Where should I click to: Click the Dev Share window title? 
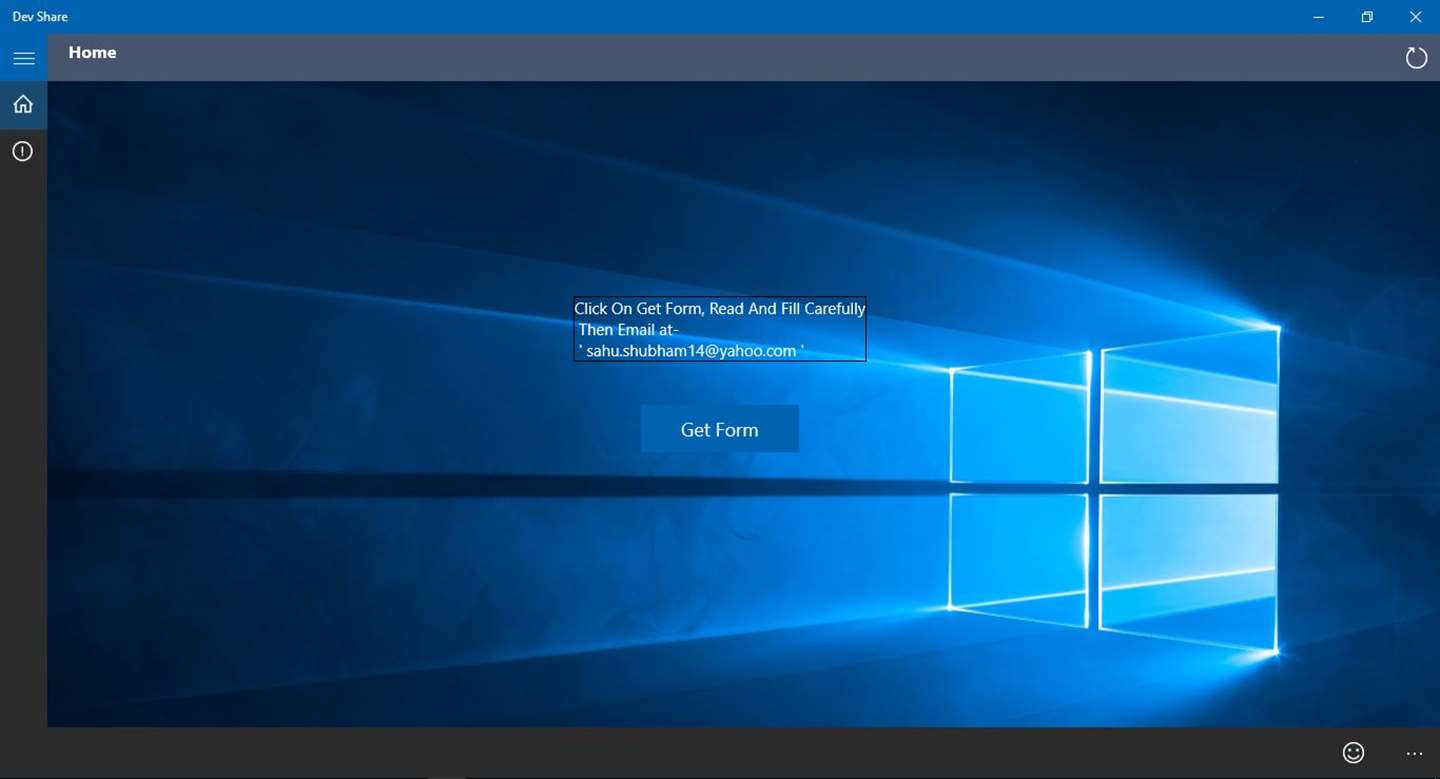point(40,17)
